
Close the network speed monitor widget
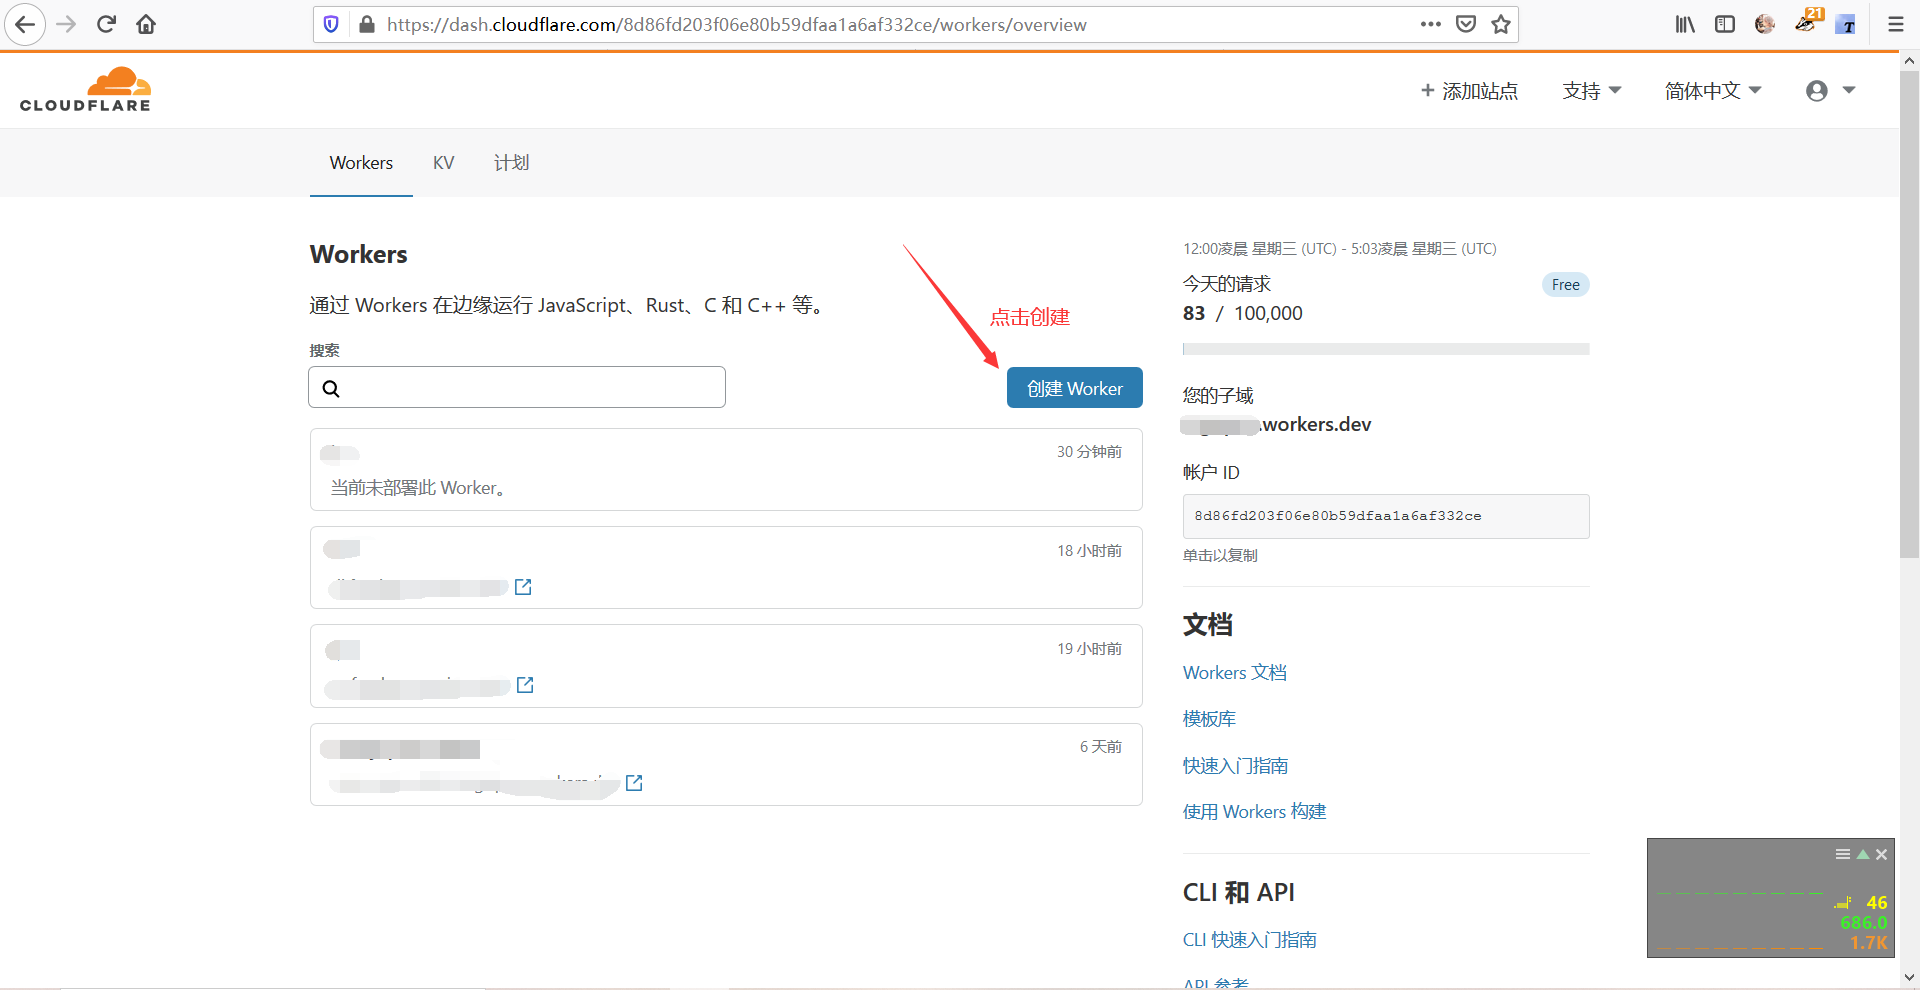(1882, 854)
